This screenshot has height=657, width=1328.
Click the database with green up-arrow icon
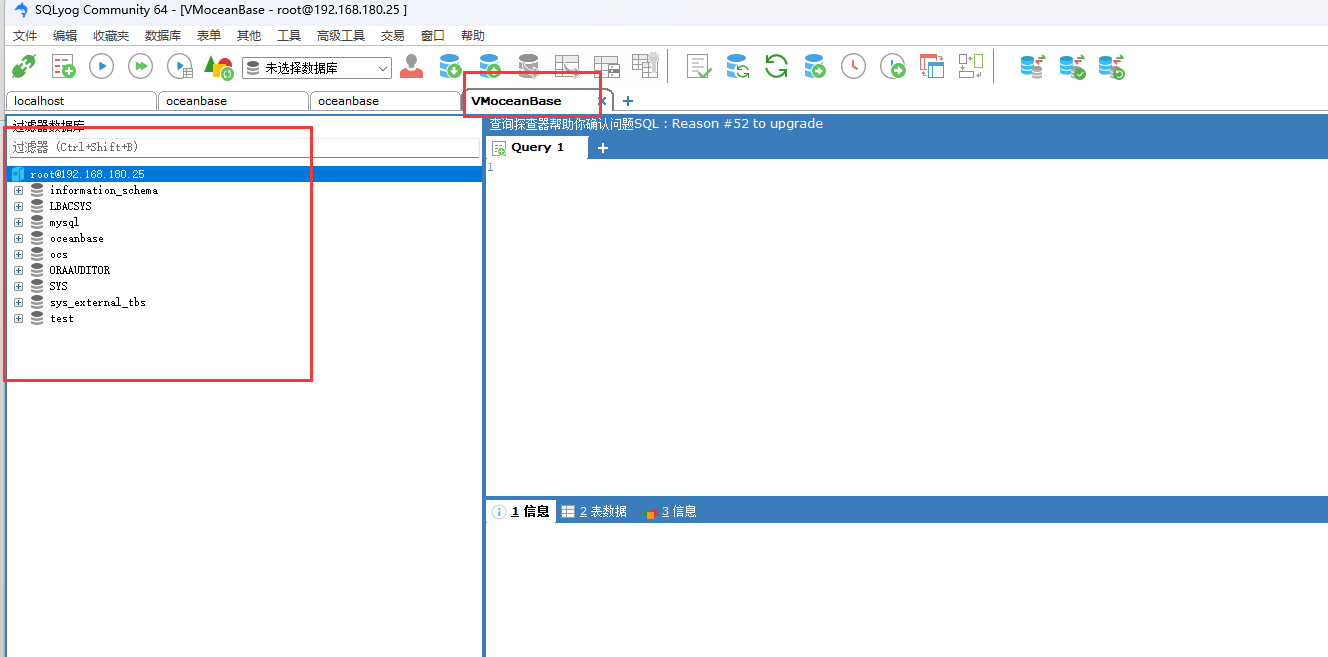(x=489, y=67)
